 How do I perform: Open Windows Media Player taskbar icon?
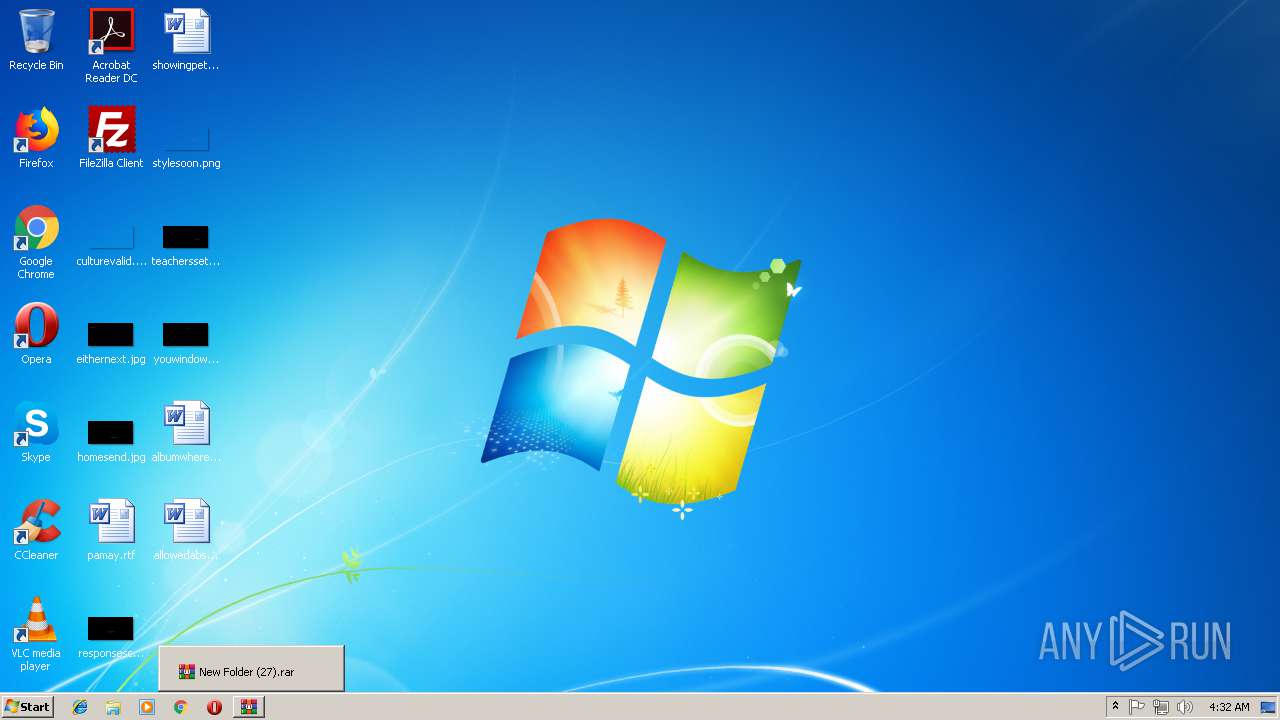(147, 707)
